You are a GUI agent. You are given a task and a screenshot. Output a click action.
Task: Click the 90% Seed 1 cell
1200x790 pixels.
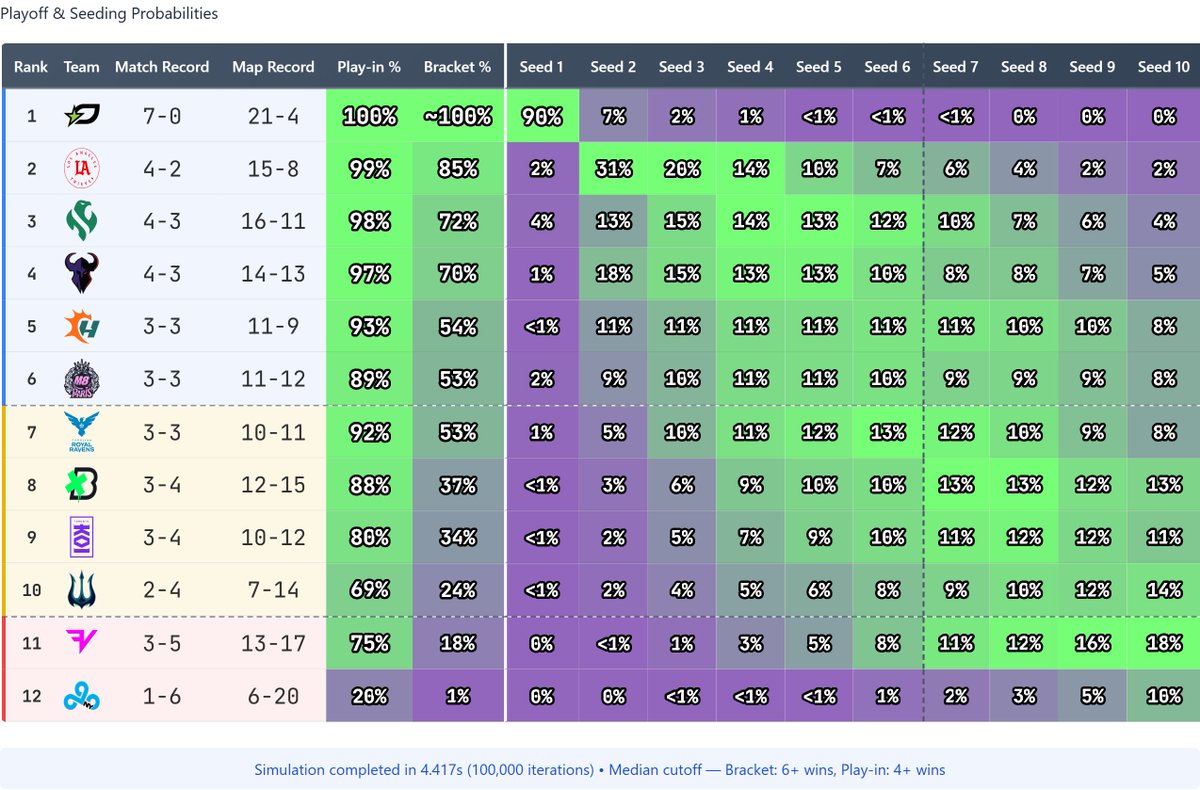click(542, 115)
